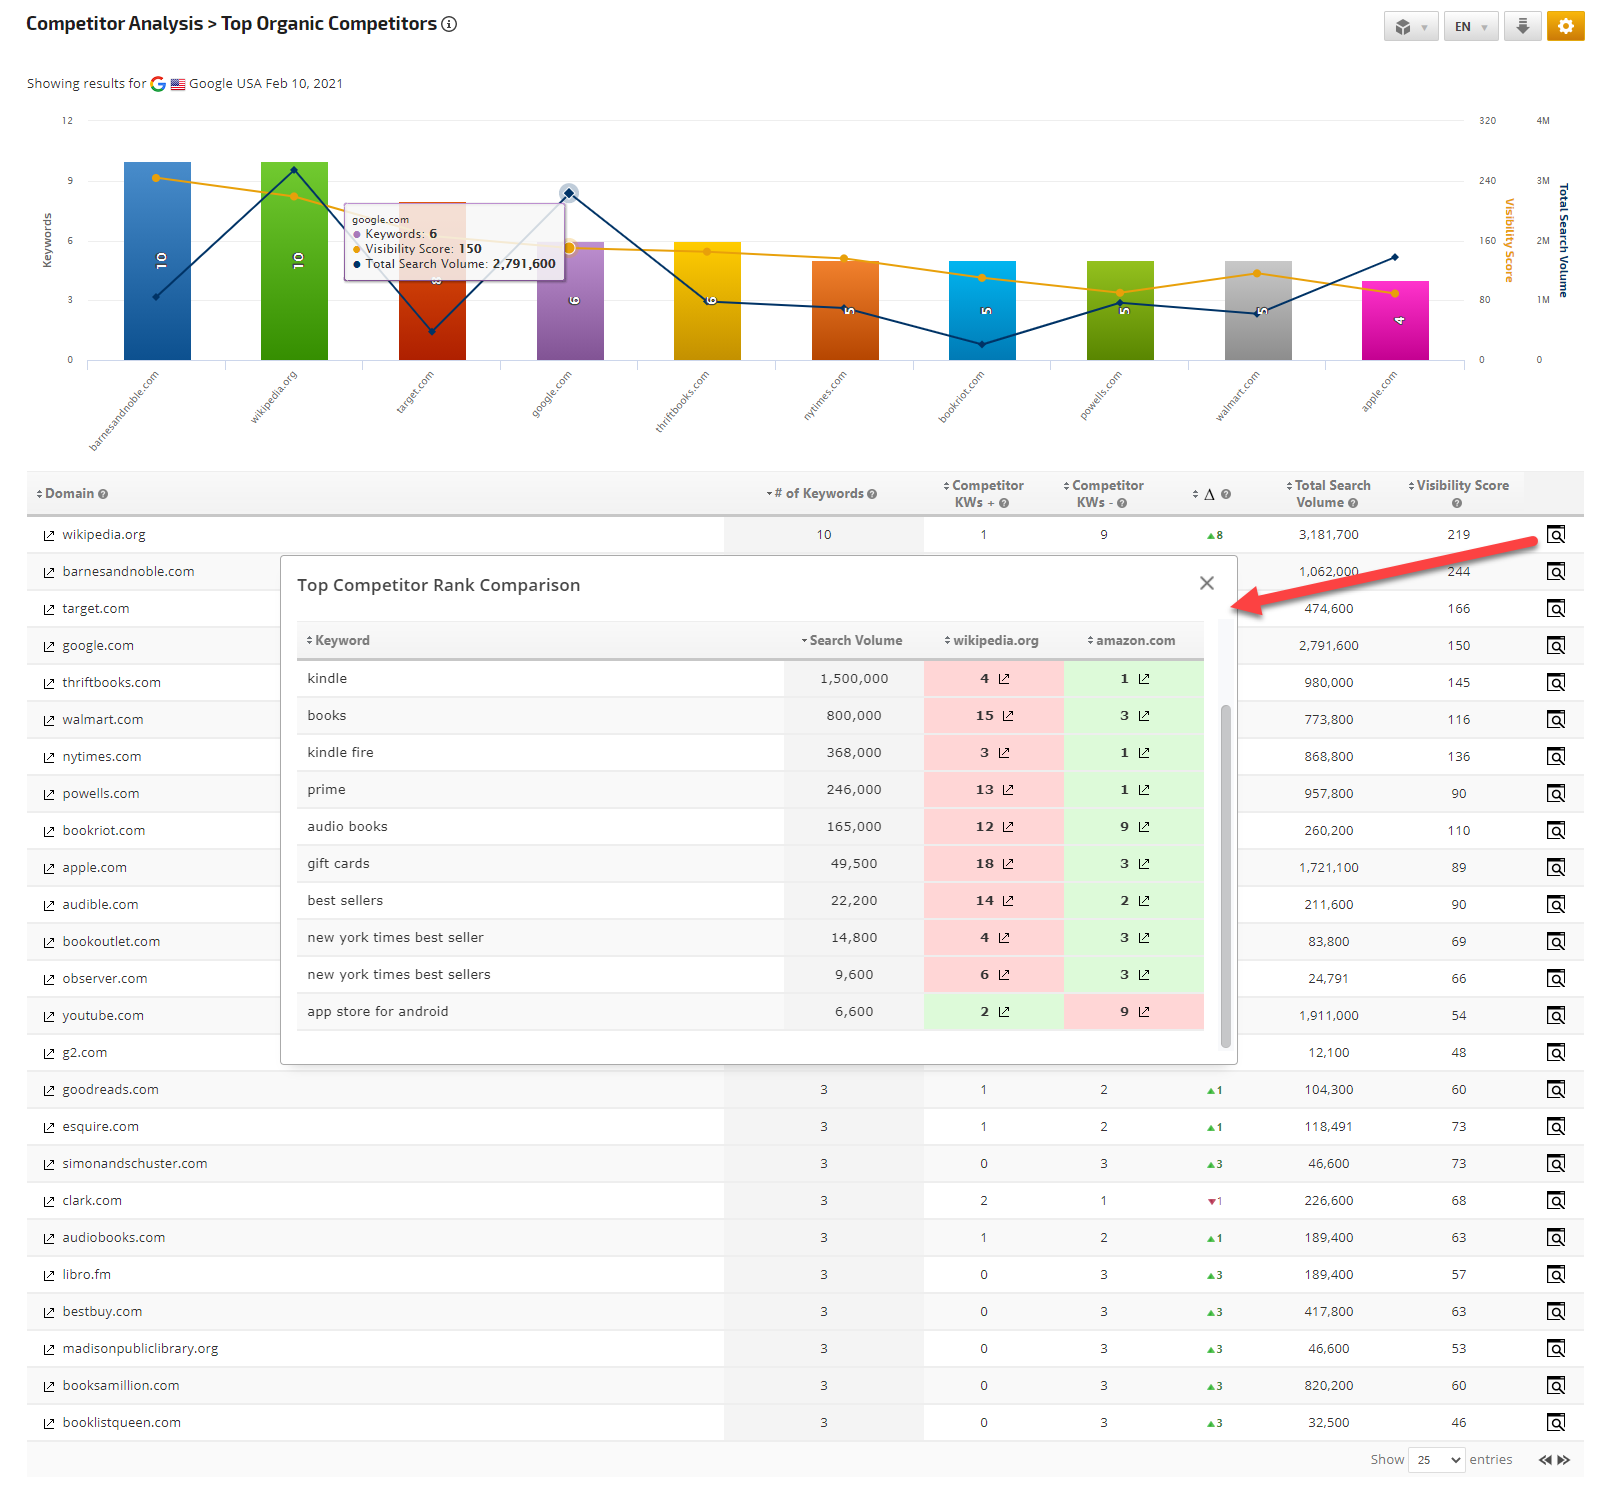Open wikipedia.org rank link for books keyword
The width and height of the screenshot is (1597, 1489).
pos(1008,716)
